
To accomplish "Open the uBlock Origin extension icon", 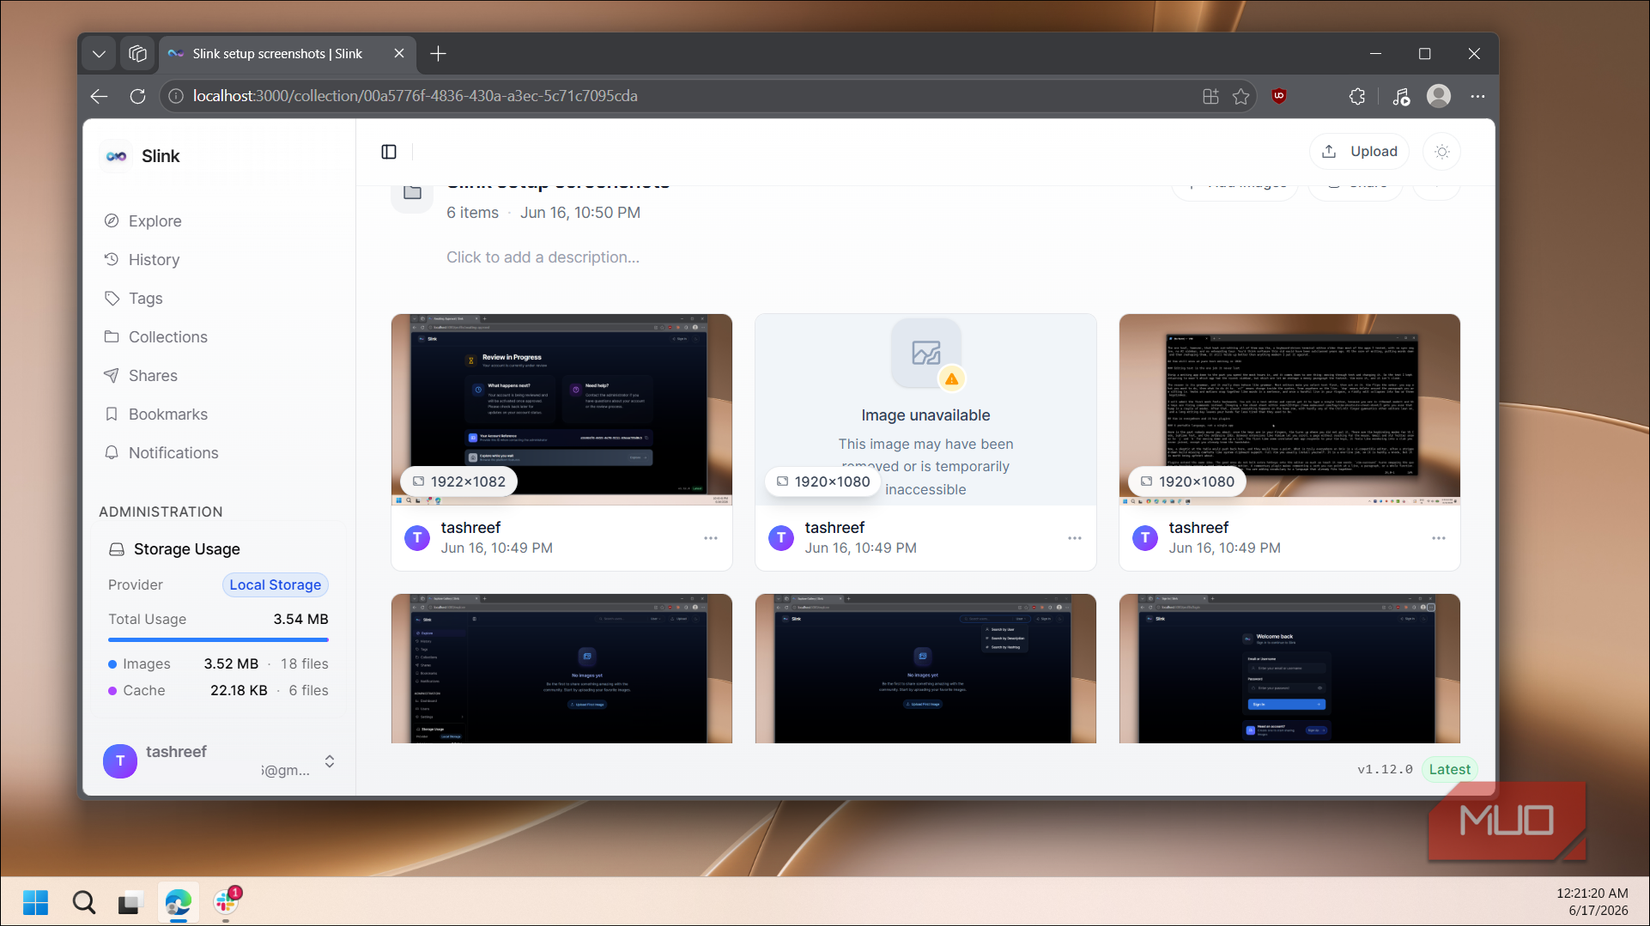I will [1279, 96].
